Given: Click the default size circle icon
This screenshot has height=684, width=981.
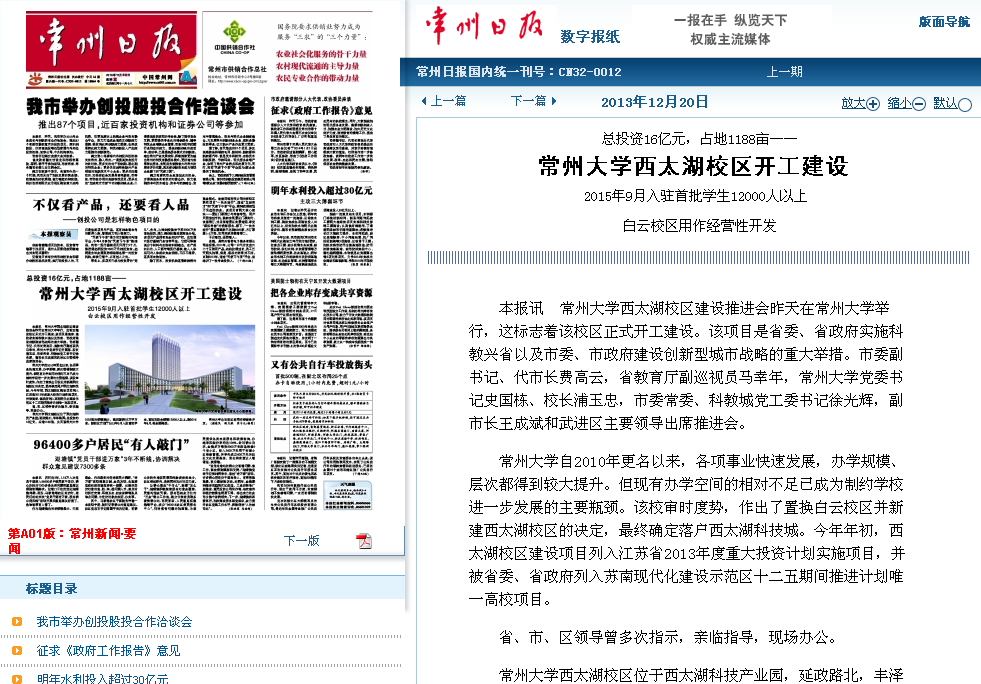Looking at the screenshot, I should [x=965, y=105].
